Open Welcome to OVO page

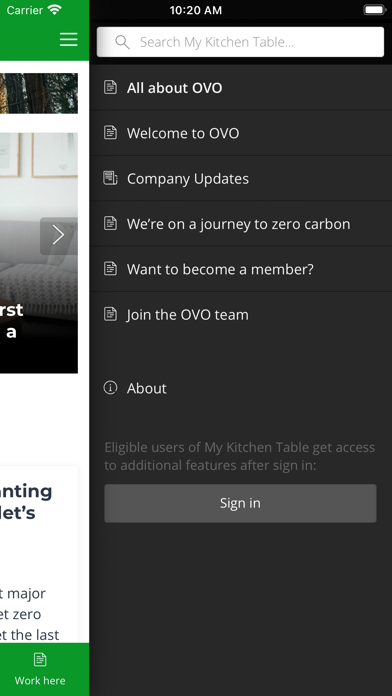(241, 133)
